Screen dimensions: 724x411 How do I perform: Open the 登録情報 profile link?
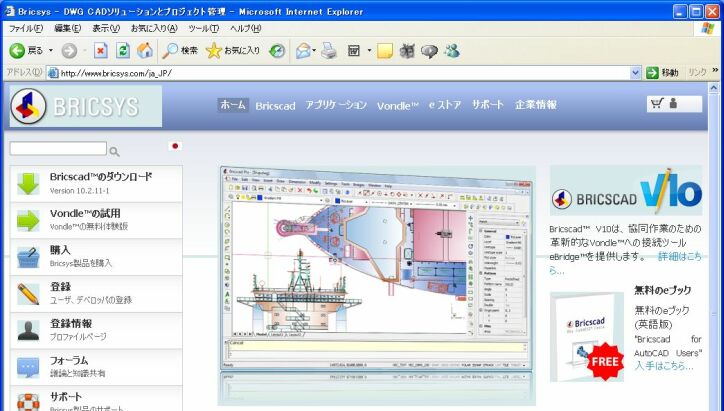[x=71, y=323]
